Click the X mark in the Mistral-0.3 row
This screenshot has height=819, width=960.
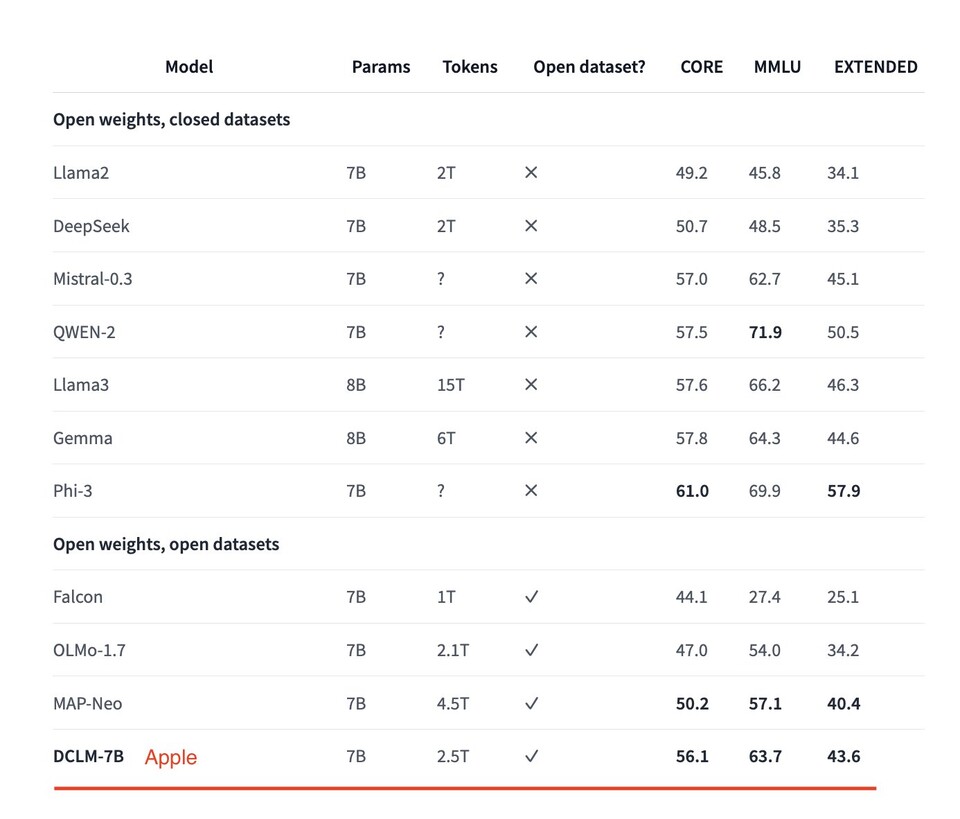[531, 279]
